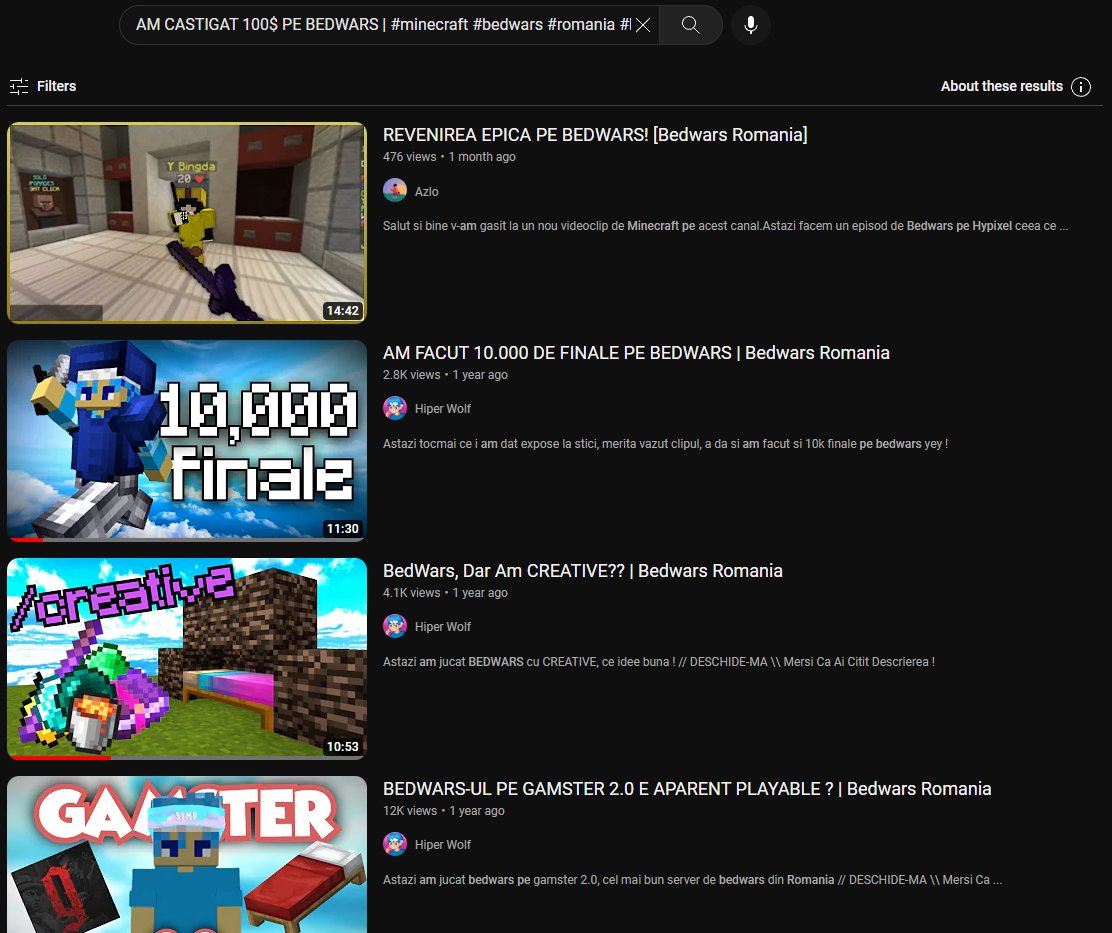Clear the search box with the X icon
This screenshot has width=1112, height=933.
(643, 25)
